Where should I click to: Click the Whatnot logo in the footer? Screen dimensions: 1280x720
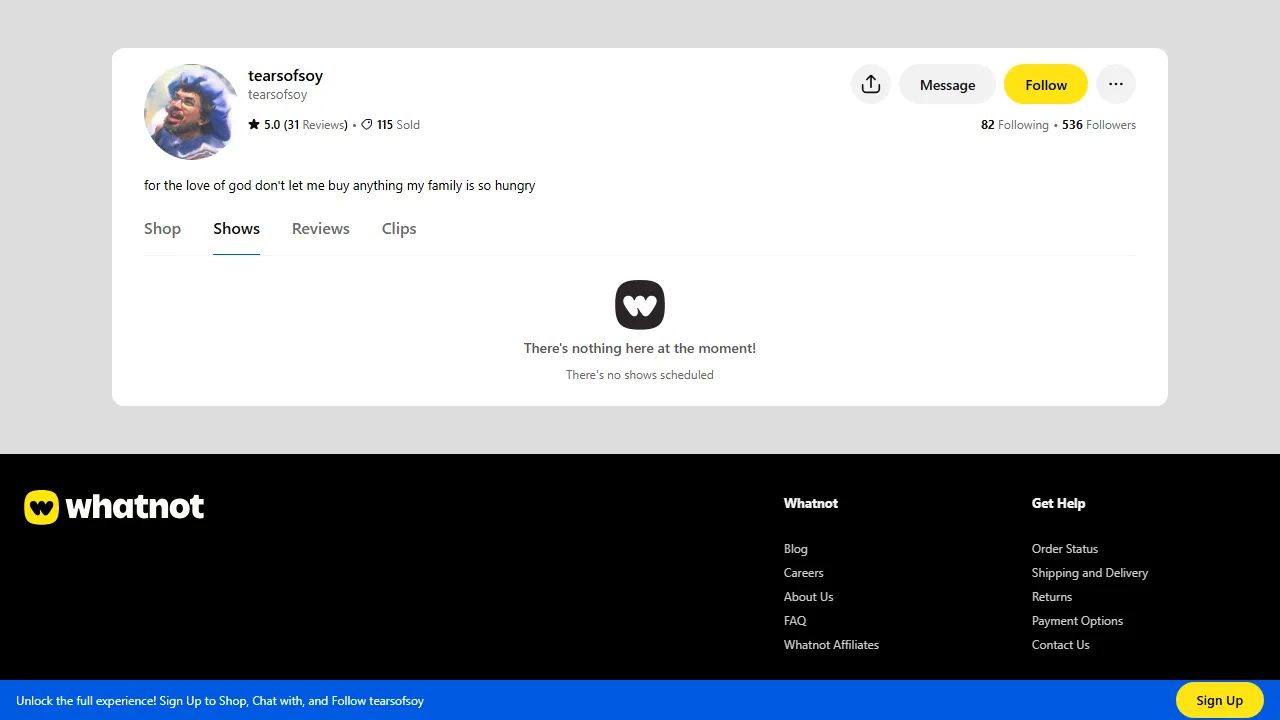[x=113, y=507]
